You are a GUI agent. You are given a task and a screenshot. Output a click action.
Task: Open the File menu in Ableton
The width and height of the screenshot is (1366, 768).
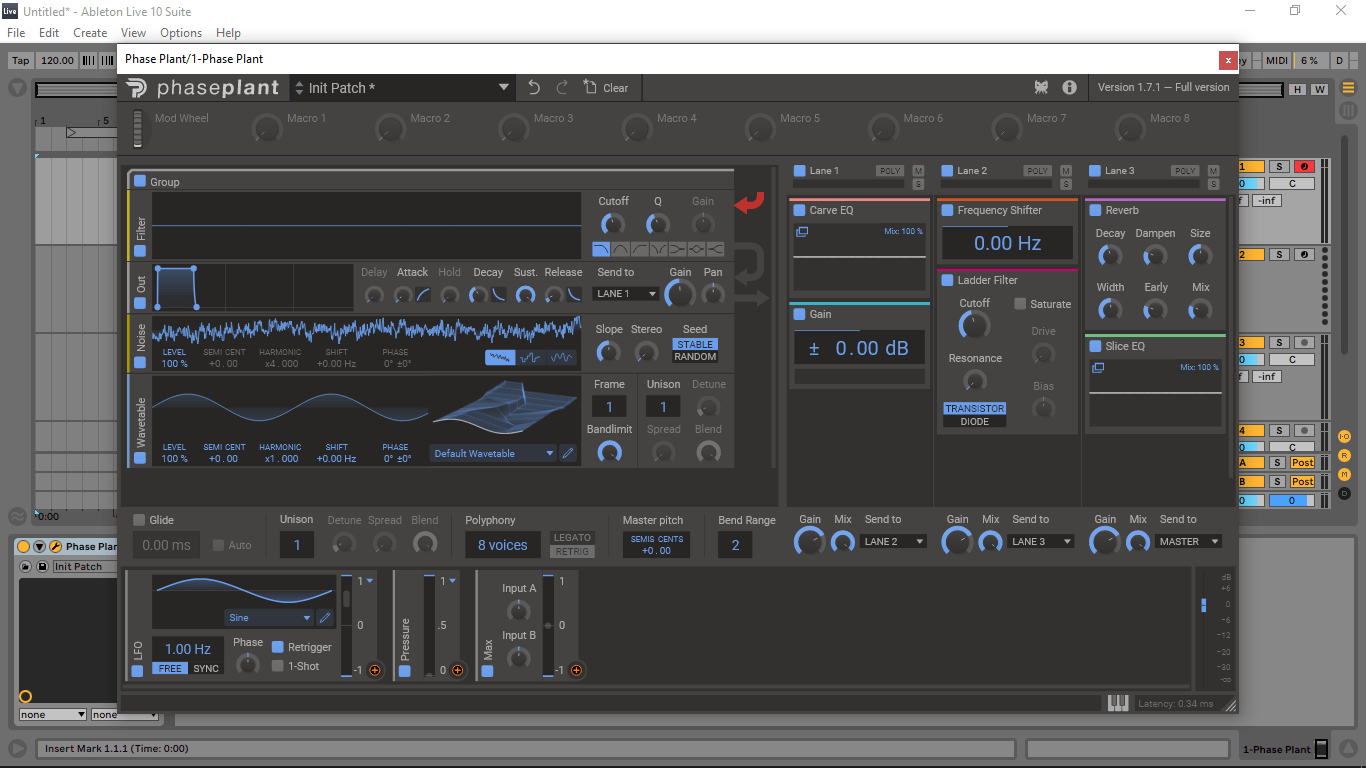click(16, 33)
